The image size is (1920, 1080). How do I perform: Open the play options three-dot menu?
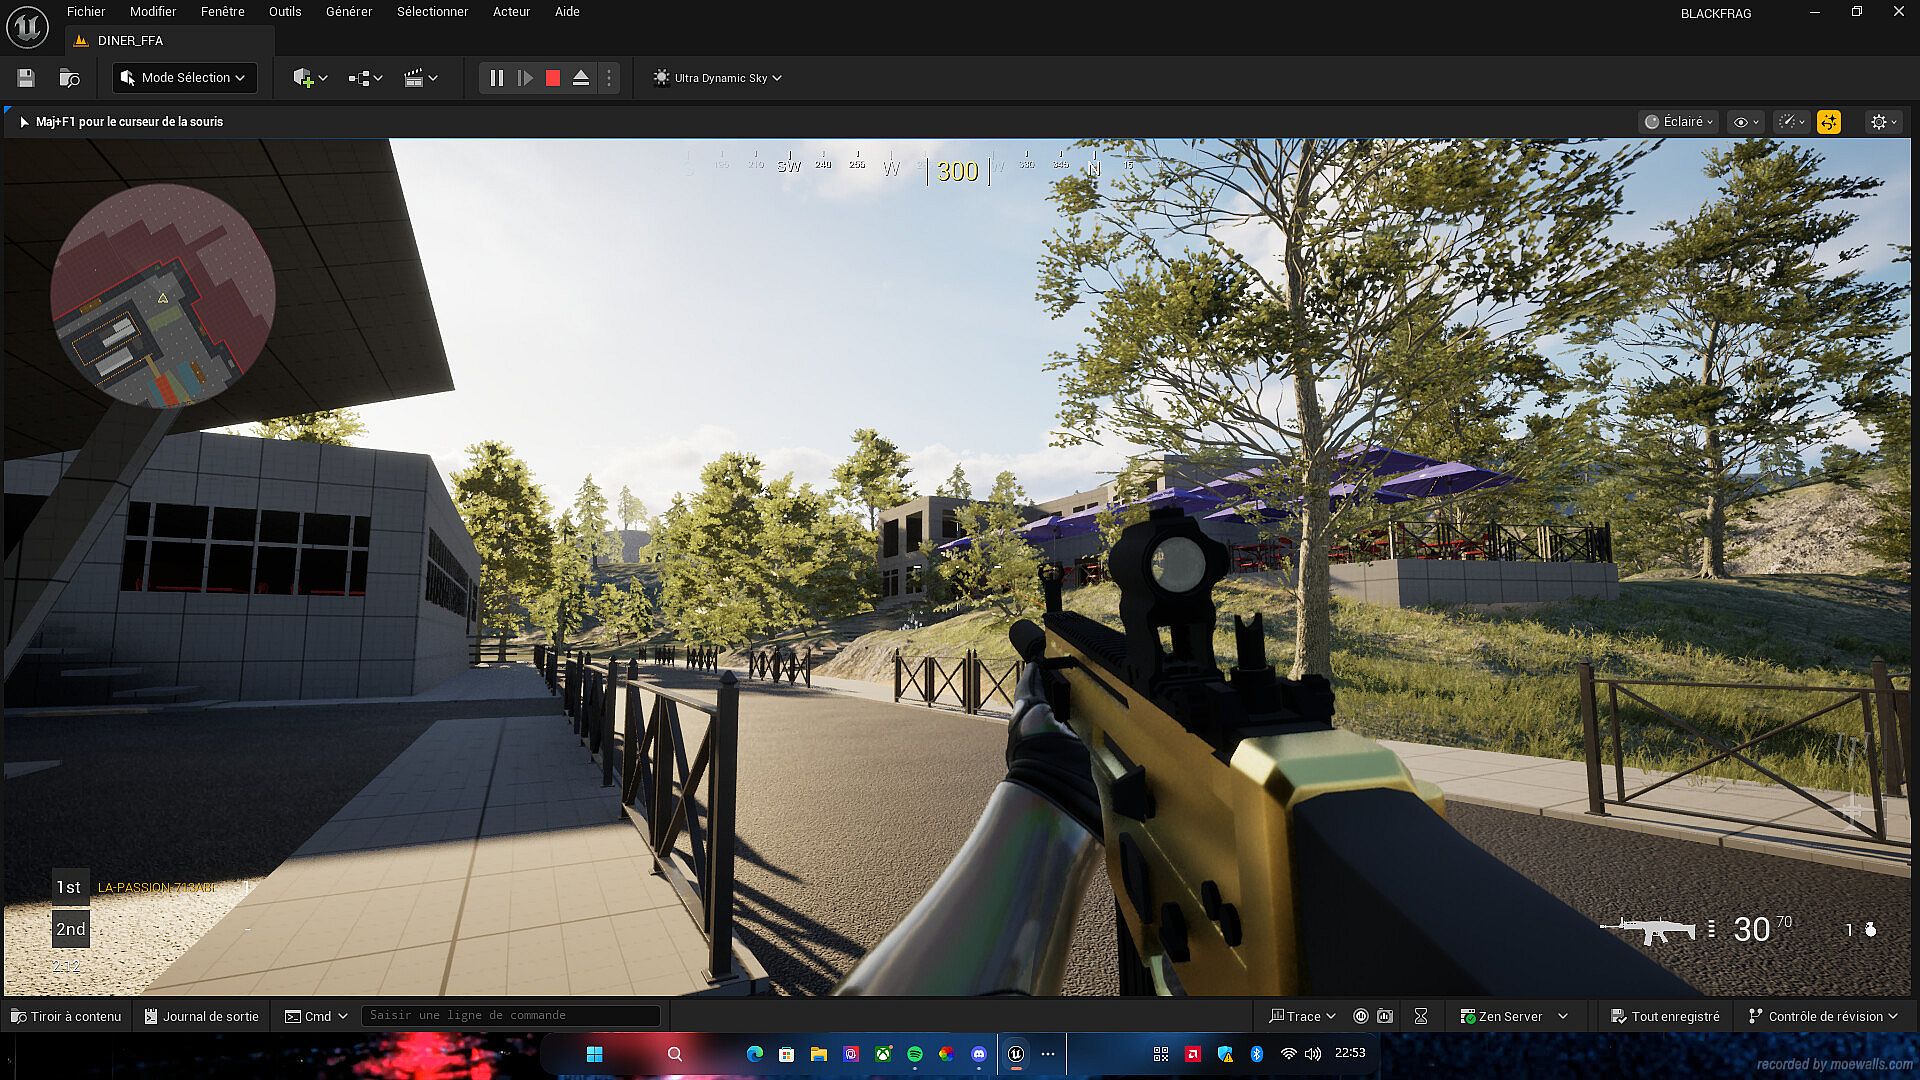coord(609,78)
